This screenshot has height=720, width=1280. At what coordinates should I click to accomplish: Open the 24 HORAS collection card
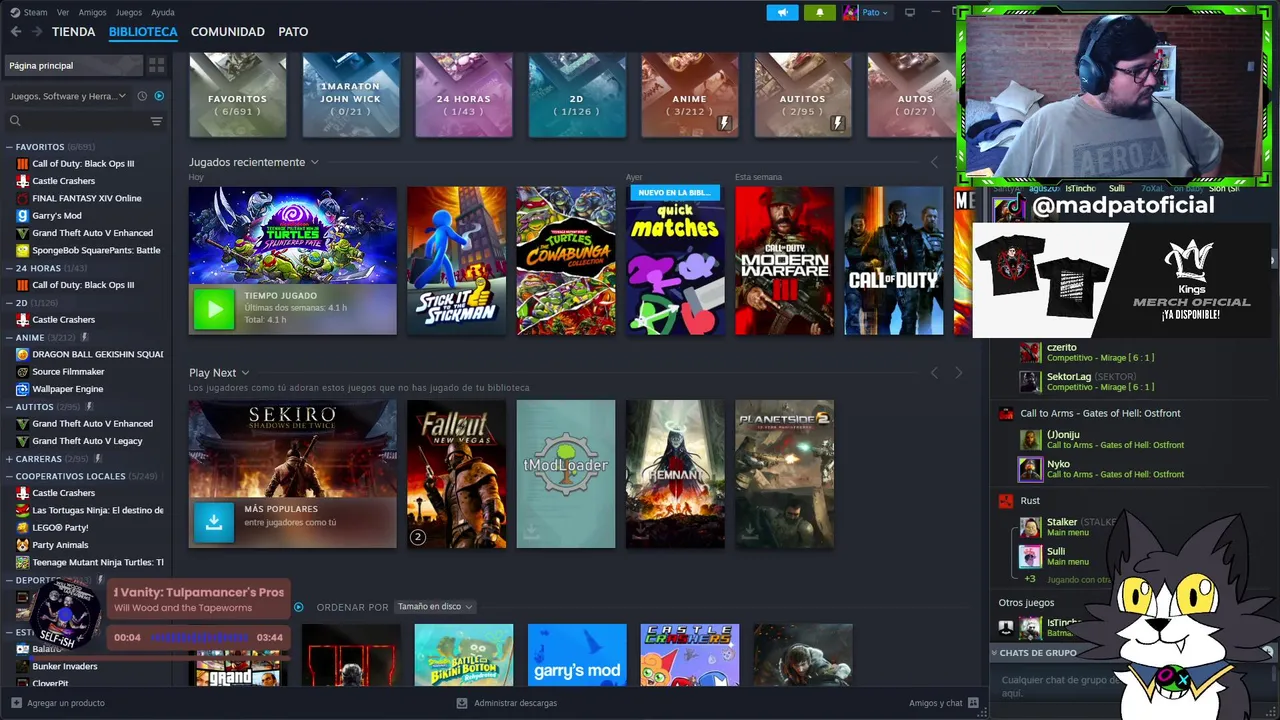(464, 95)
